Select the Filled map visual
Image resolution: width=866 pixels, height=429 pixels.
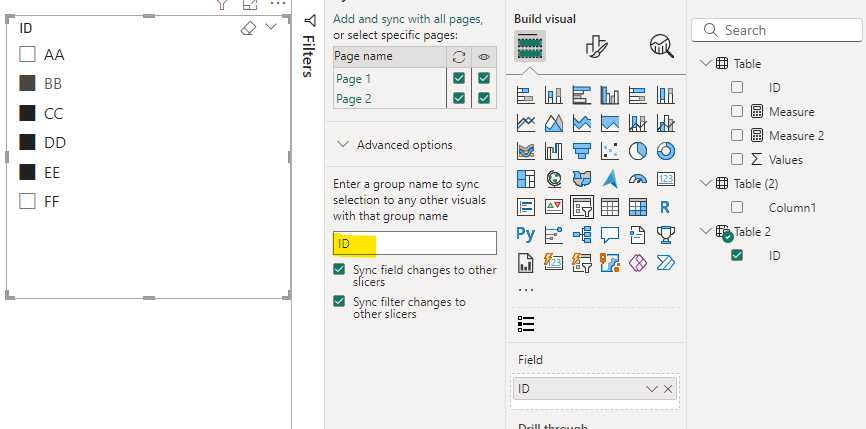point(582,179)
